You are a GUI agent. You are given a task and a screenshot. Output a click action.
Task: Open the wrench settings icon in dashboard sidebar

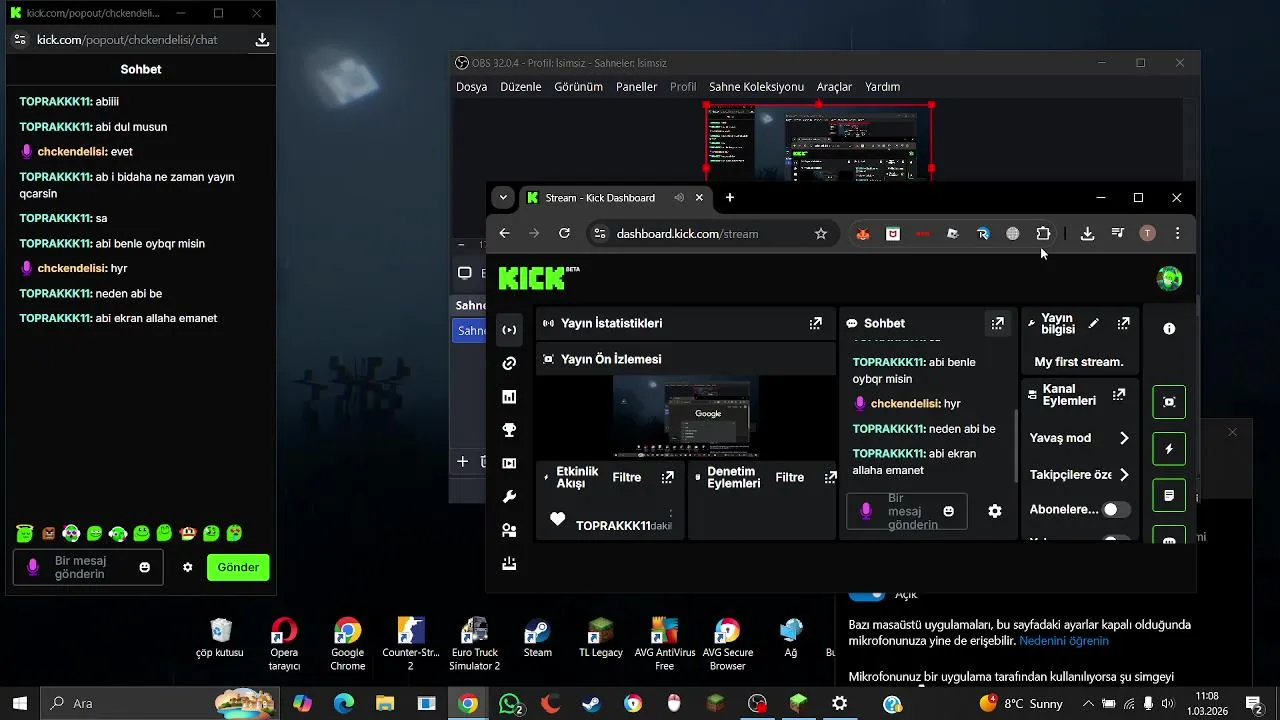509,497
